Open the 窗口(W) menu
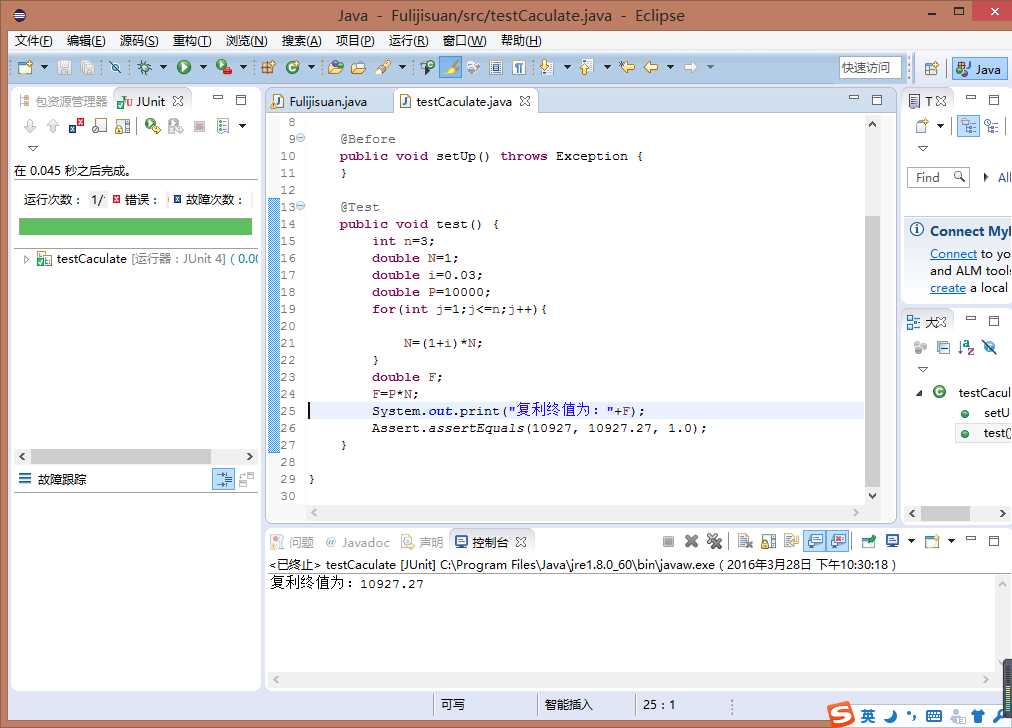Image resolution: width=1012 pixels, height=728 pixels. tap(464, 41)
